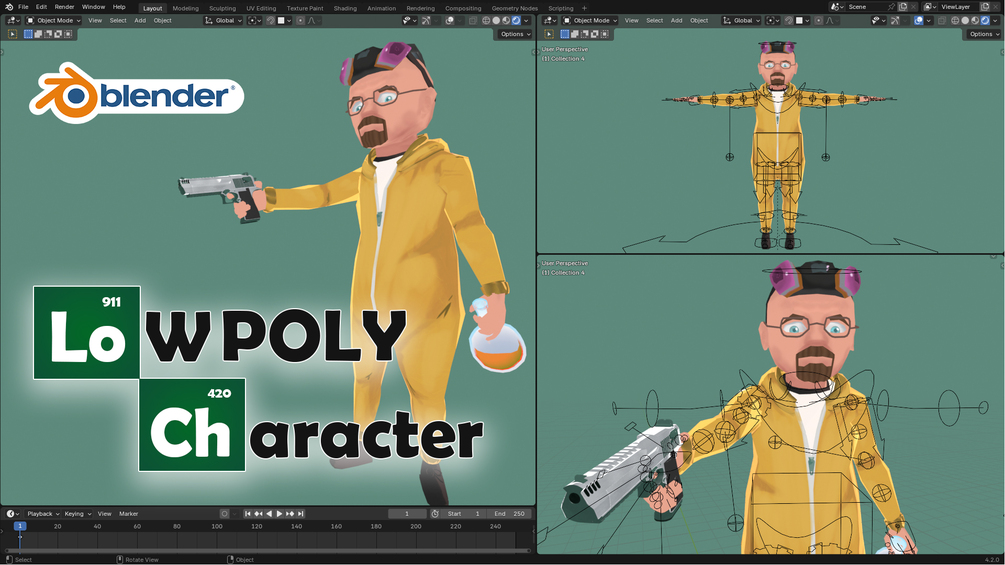This screenshot has height=565, width=1005.
Task: Open the Options dropdown in the left viewport
Action: click(515, 34)
